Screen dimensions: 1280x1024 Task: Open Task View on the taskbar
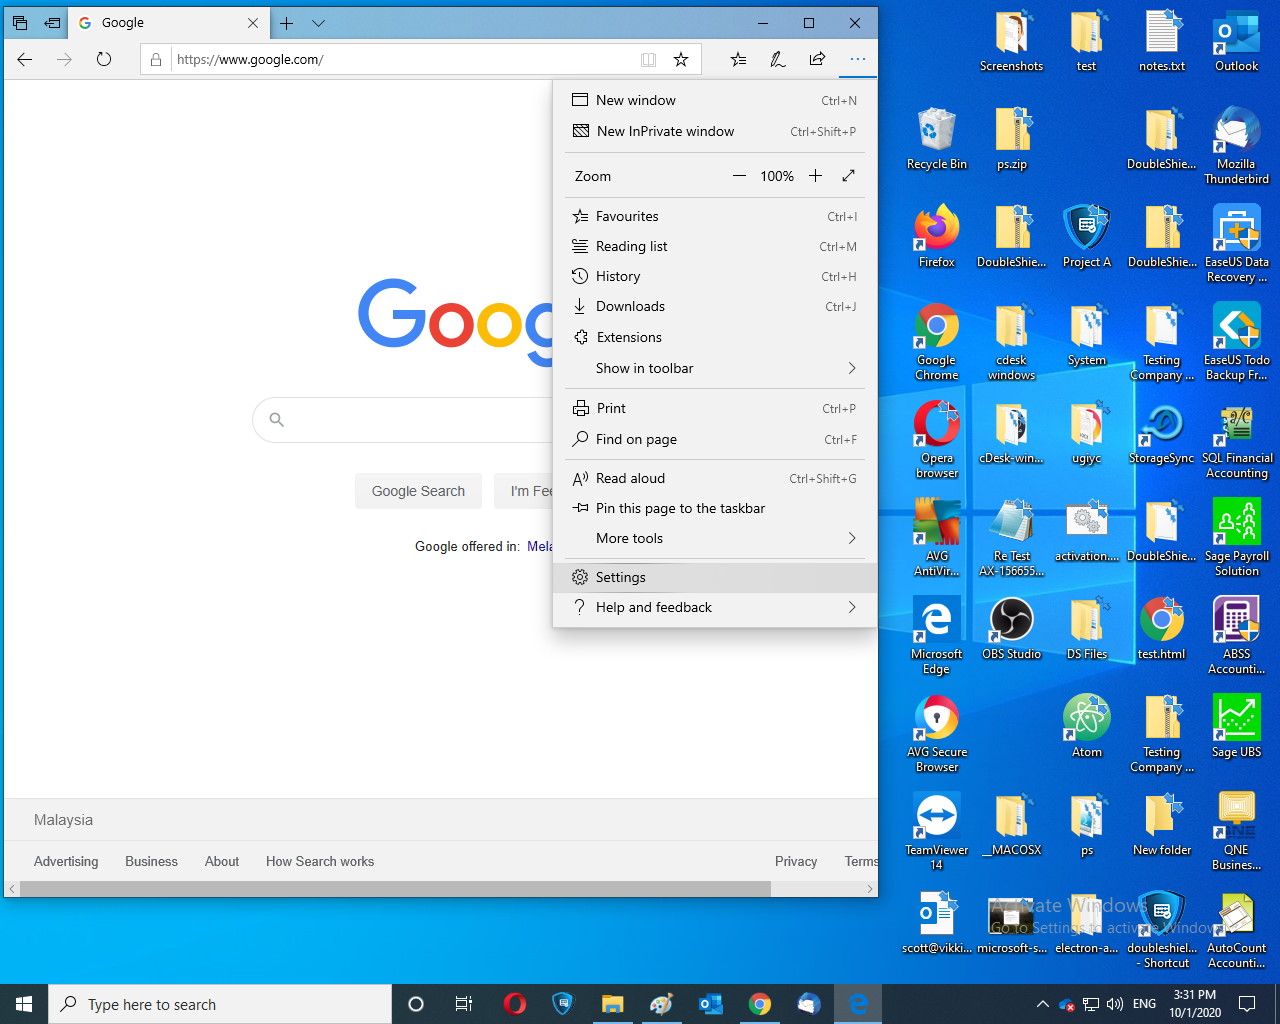(x=463, y=1004)
